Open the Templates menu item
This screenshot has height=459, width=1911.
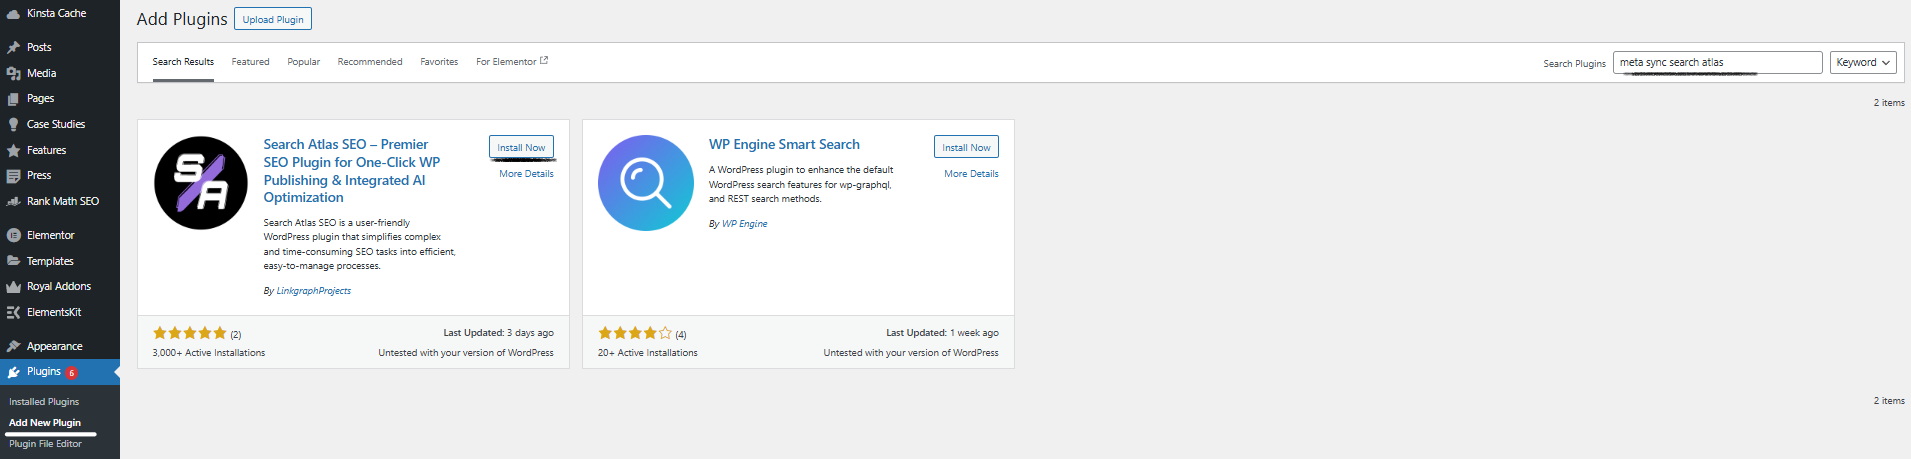[x=60, y=261]
